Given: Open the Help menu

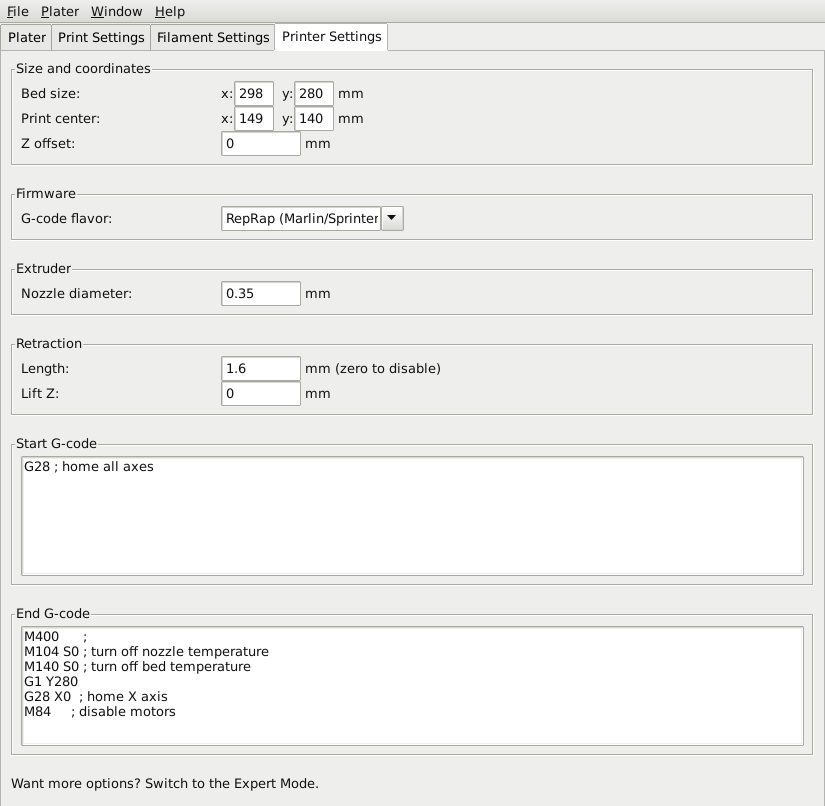Looking at the screenshot, I should coord(169,11).
